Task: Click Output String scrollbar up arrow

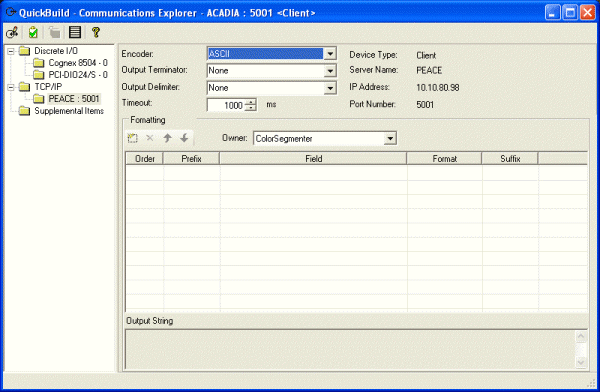Action: click(x=581, y=336)
